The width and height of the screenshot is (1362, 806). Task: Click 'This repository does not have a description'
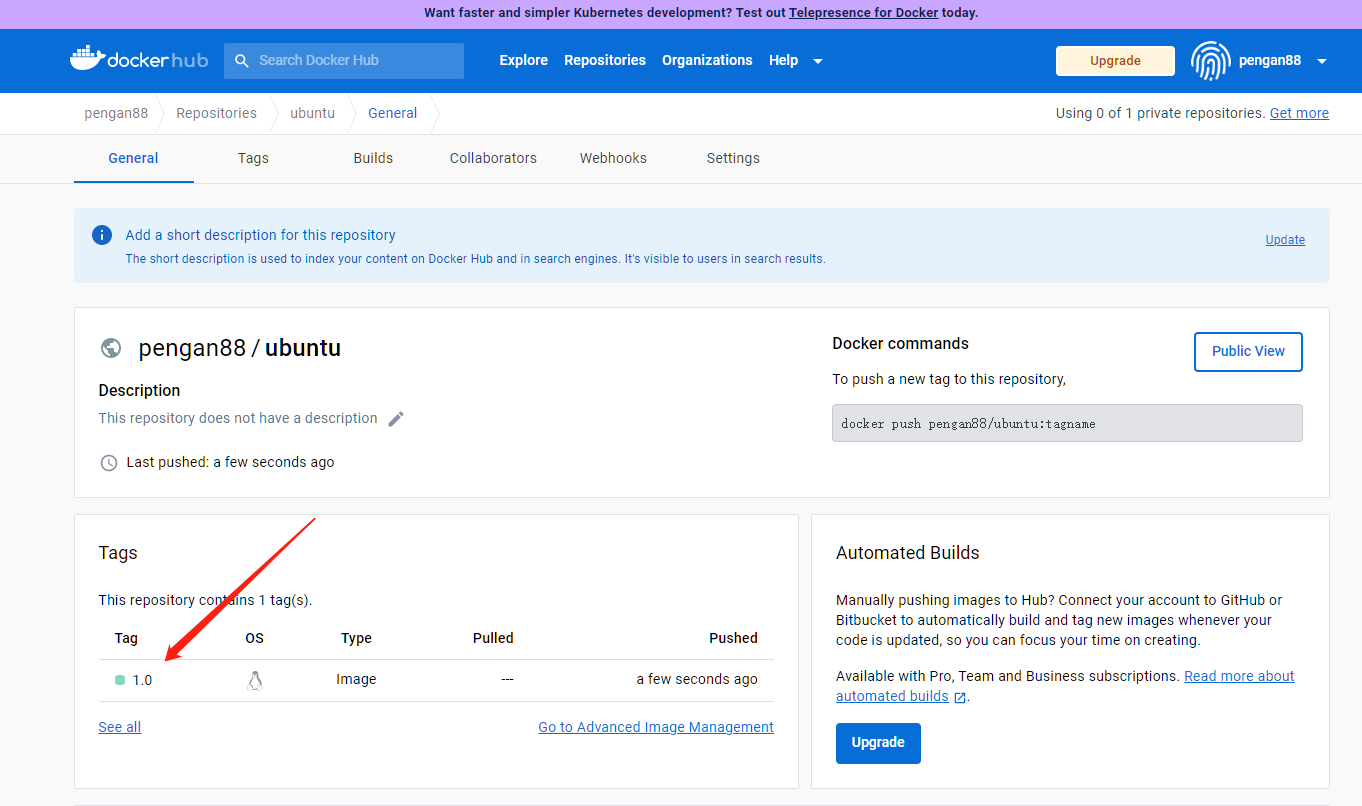coord(238,418)
